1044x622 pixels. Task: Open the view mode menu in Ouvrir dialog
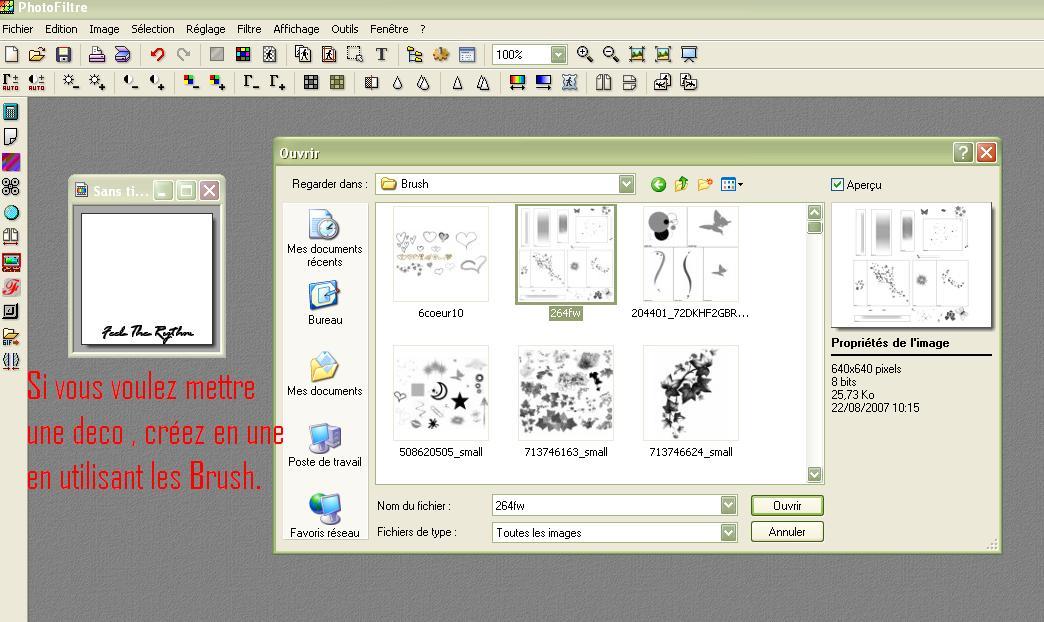(731, 184)
